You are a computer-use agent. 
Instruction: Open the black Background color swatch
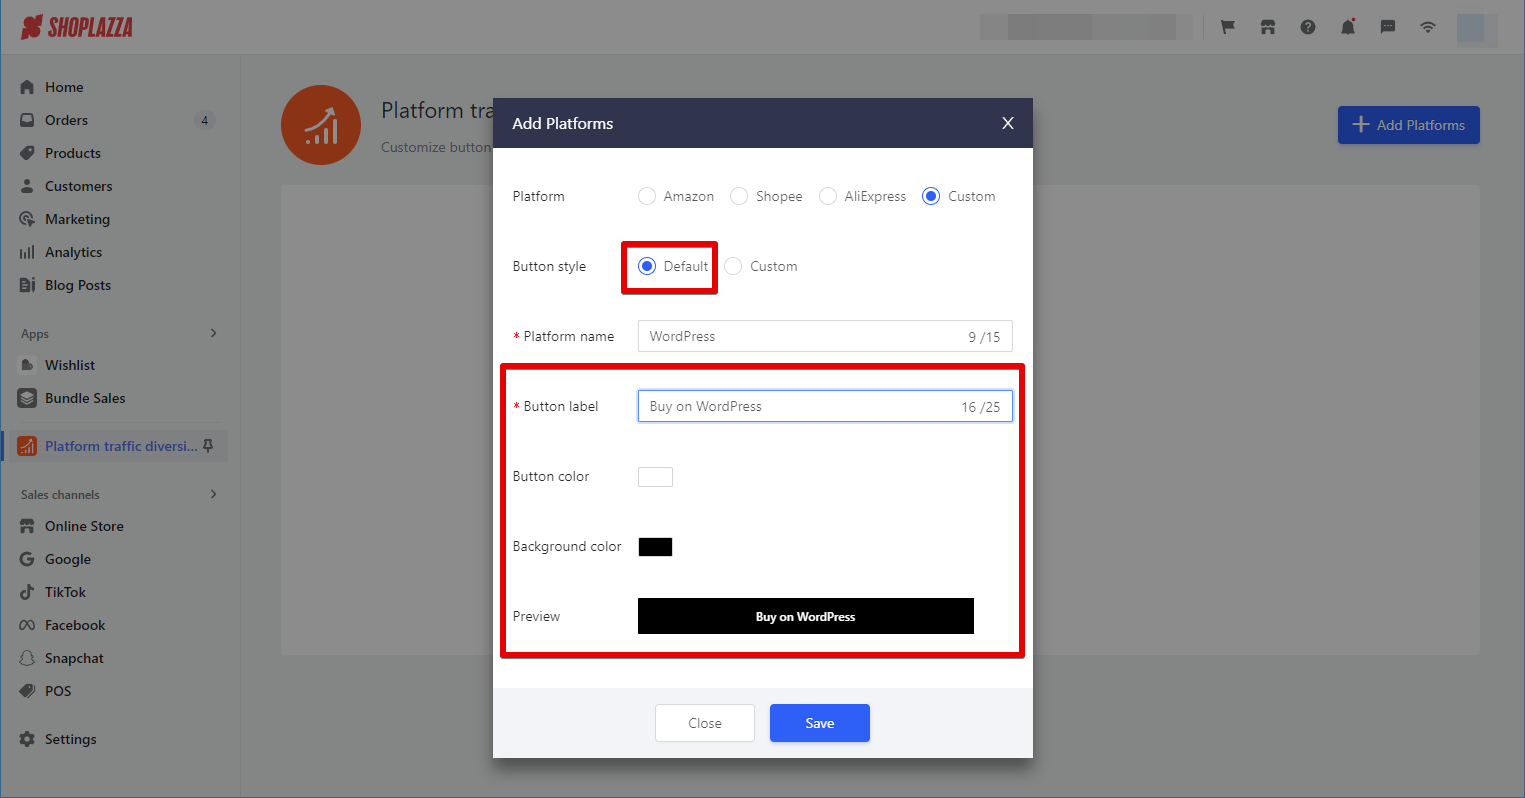(x=655, y=547)
